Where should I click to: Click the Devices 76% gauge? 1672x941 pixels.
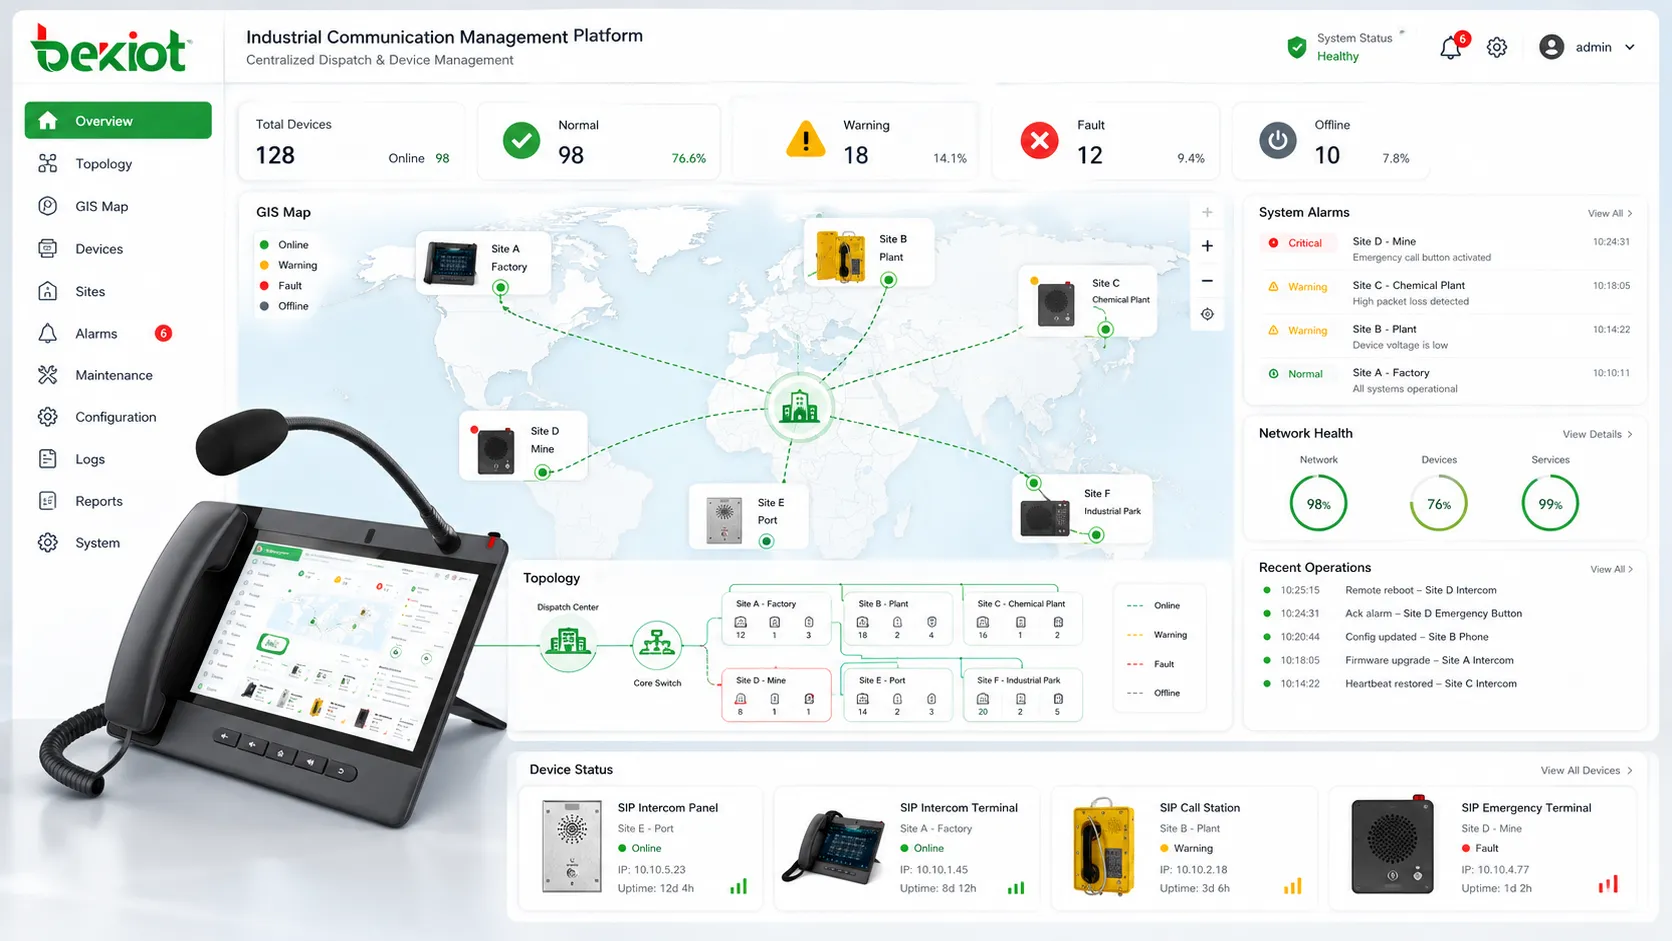(x=1439, y=504)
